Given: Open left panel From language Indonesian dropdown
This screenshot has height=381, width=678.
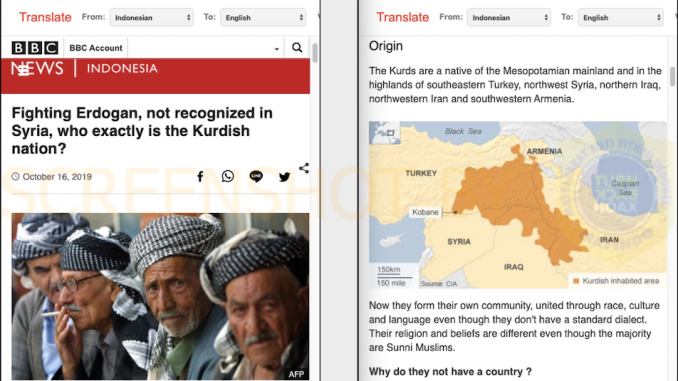Looking at the screenshot, I should tap(151, 18).
